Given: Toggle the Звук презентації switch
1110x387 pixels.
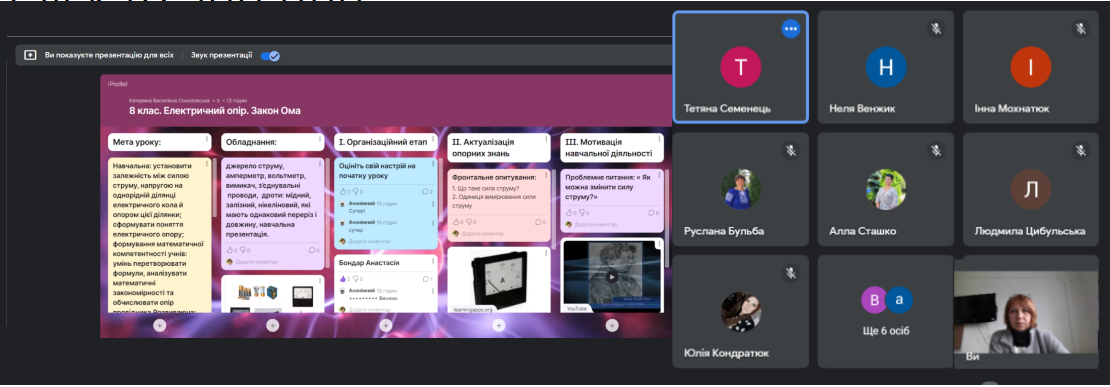Looking at the screenshot, I should tap(270, 55).
